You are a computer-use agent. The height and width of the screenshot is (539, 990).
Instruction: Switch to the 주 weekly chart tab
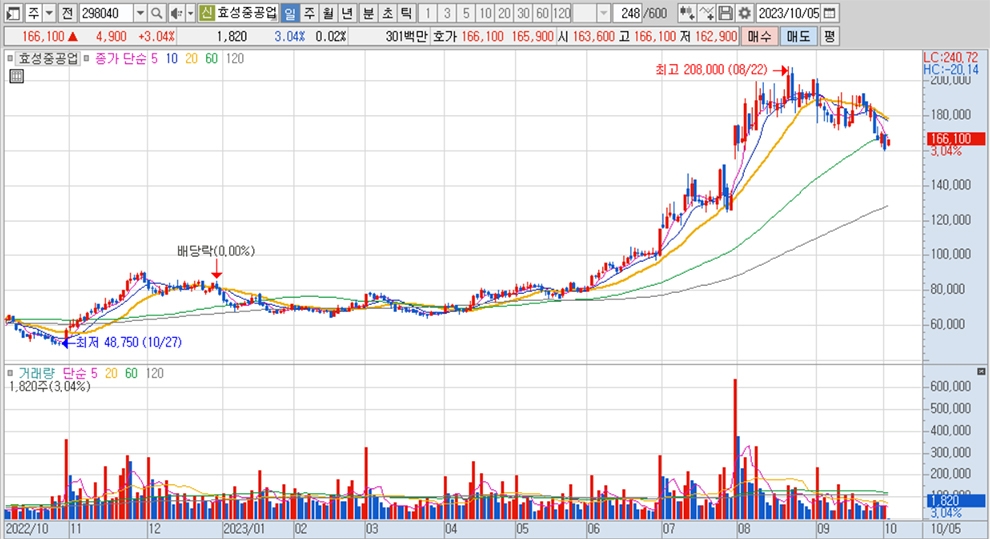click(x=309, y=13)
